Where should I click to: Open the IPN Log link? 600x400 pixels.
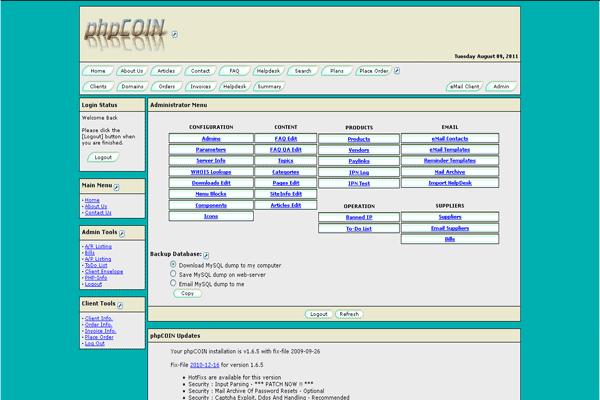coord(359,172)
